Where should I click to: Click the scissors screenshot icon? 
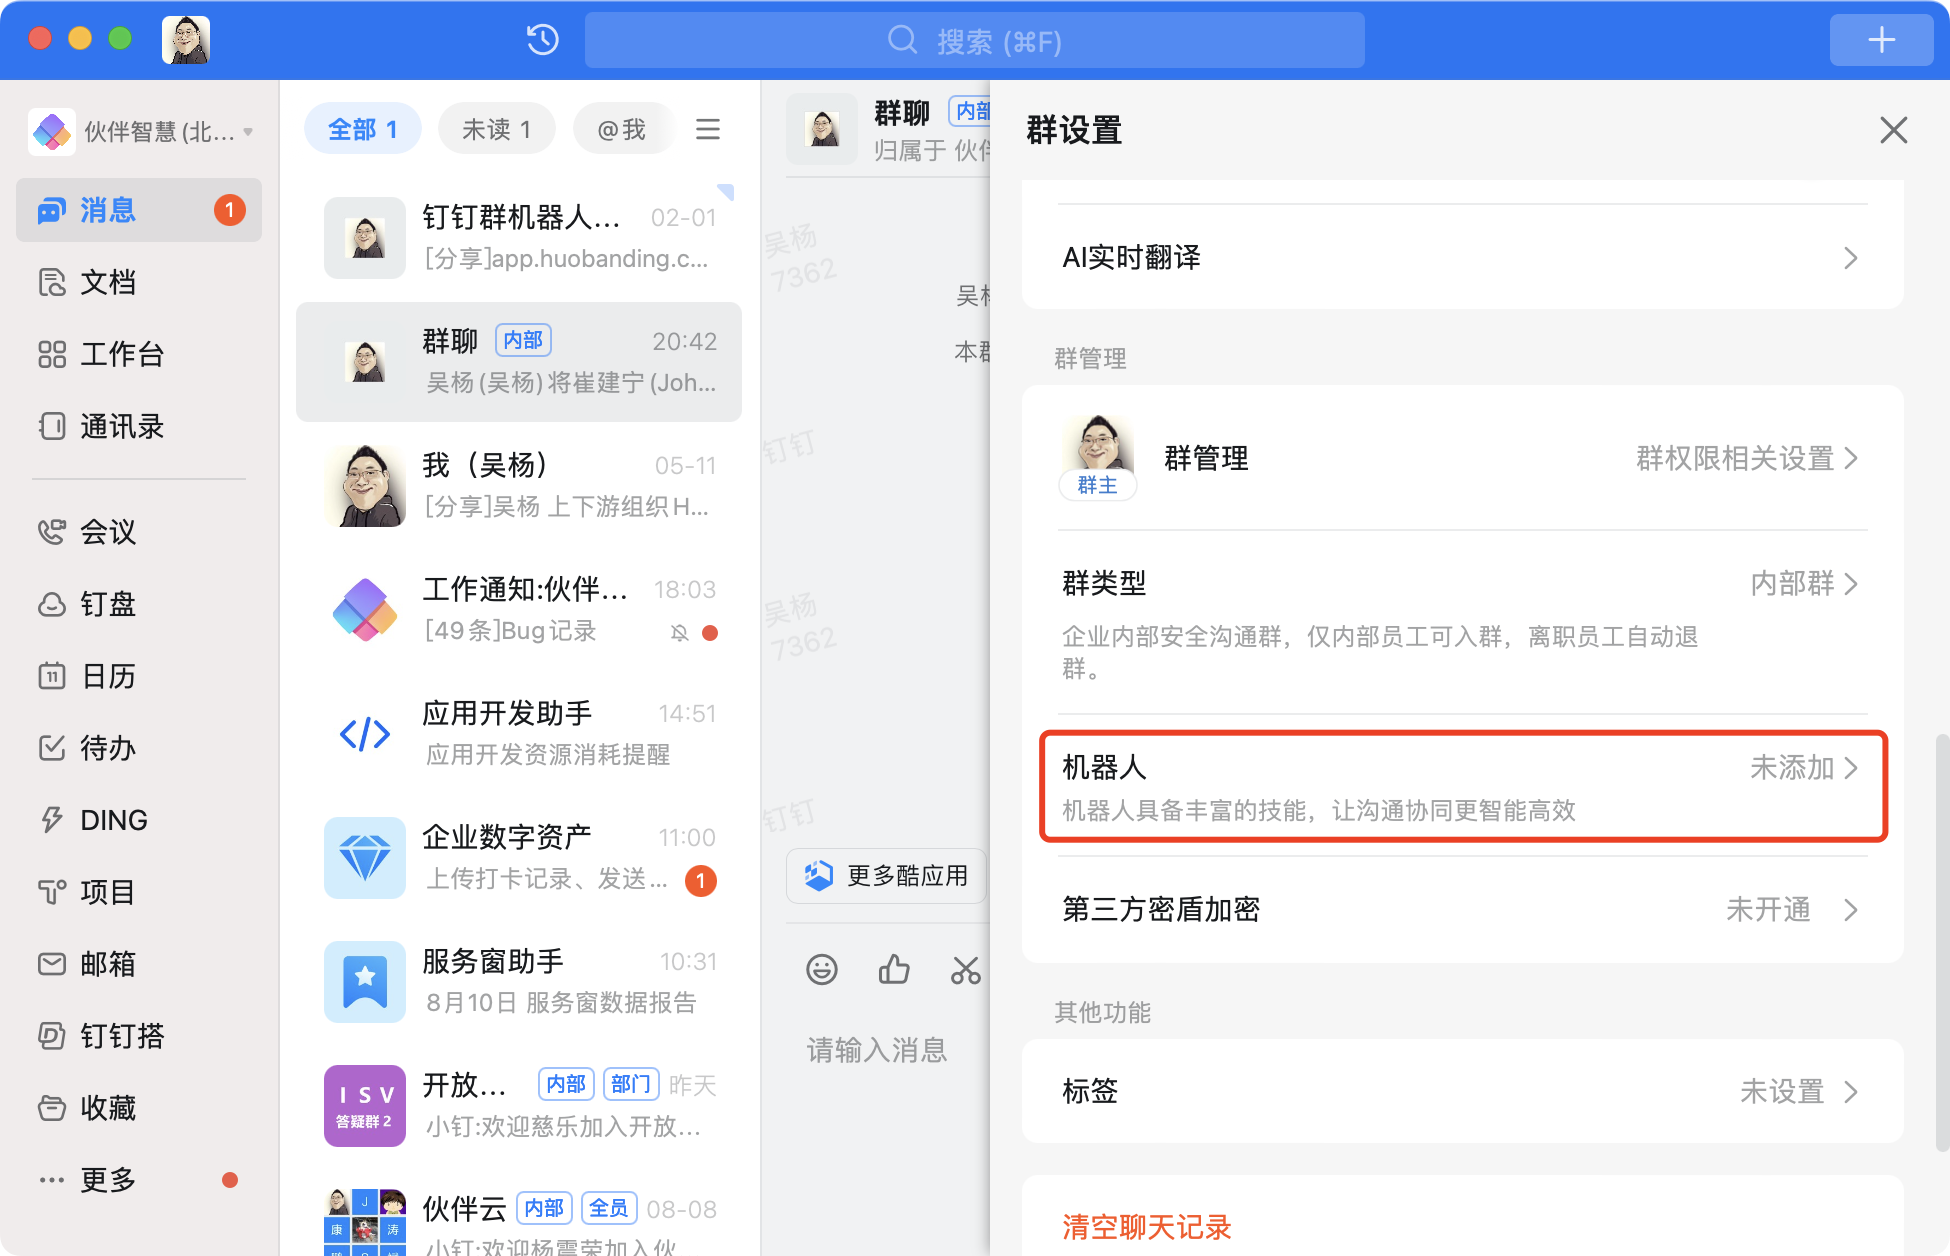pos(966,969)
